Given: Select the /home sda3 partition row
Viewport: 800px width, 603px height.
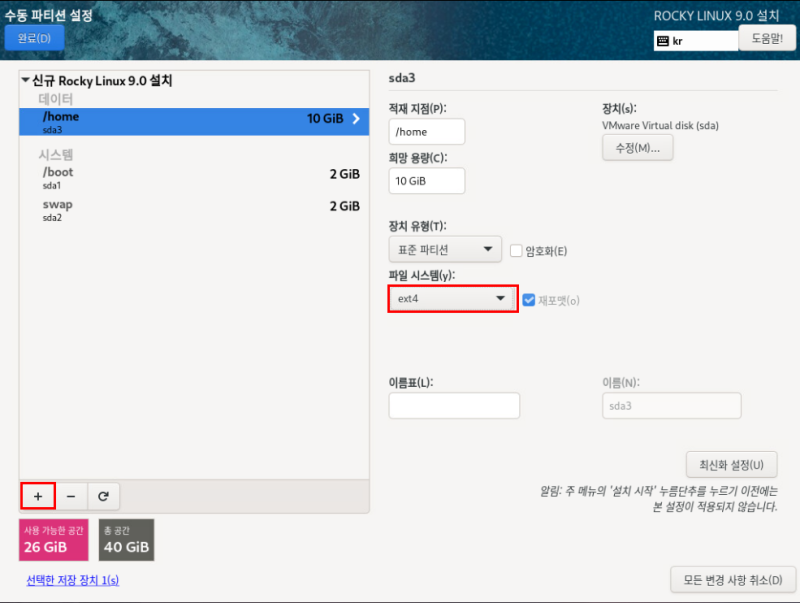Looking at the screenshot, I should pyautogui.click(x=194, y=121).
